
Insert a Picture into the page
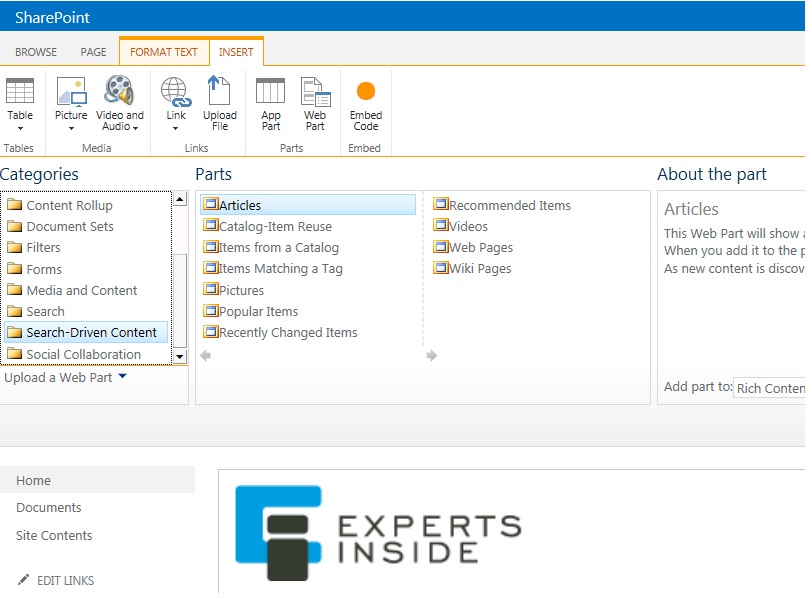point(70,100)
